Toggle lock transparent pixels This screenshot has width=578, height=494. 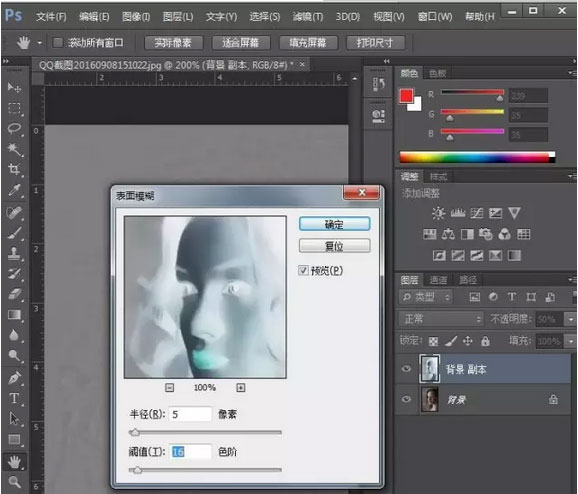[434, 341]
